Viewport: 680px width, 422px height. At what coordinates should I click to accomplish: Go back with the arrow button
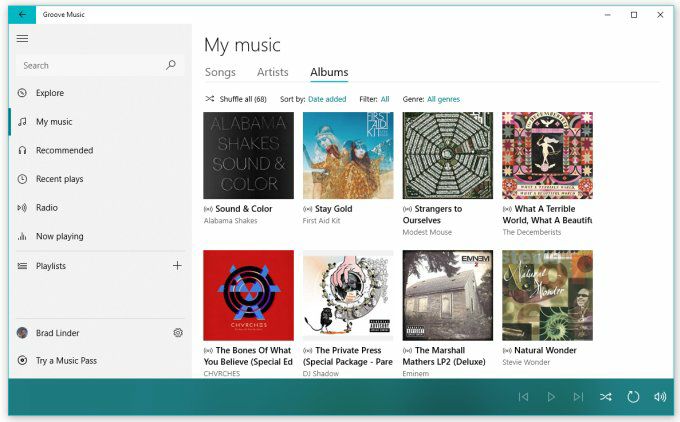(x=22, y=15)
